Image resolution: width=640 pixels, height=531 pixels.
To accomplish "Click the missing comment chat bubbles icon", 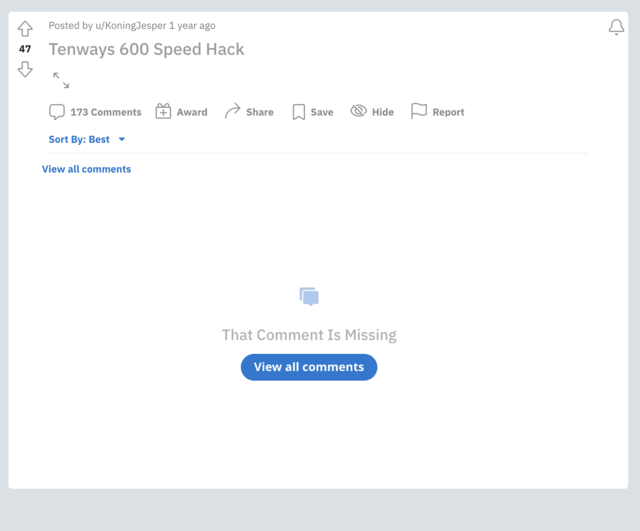I will 309,297.
